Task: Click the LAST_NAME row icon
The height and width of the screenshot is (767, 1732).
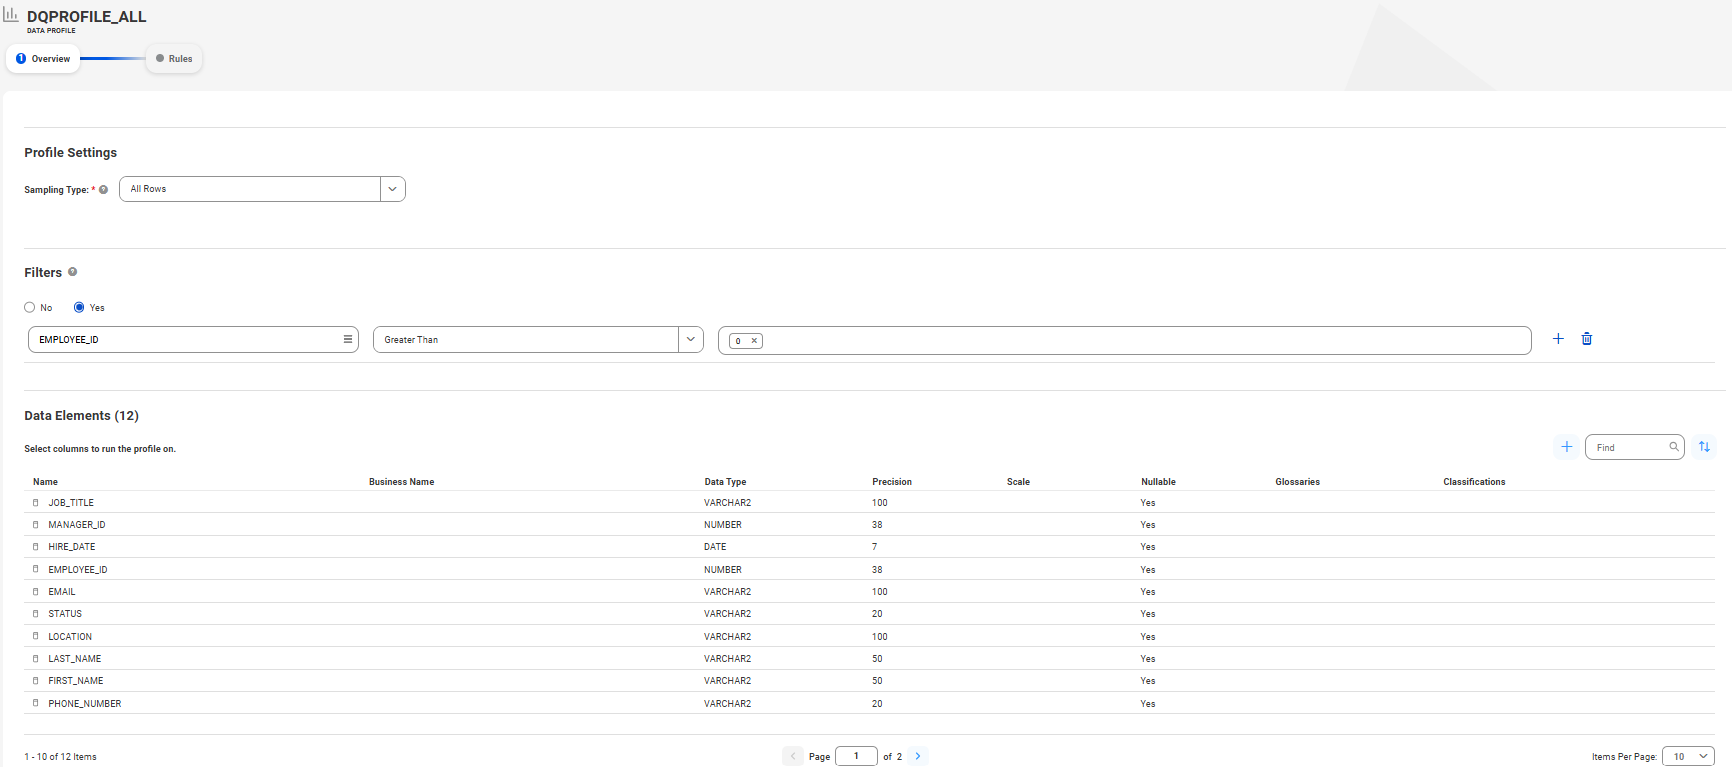Action: click(x=36, y=659)
